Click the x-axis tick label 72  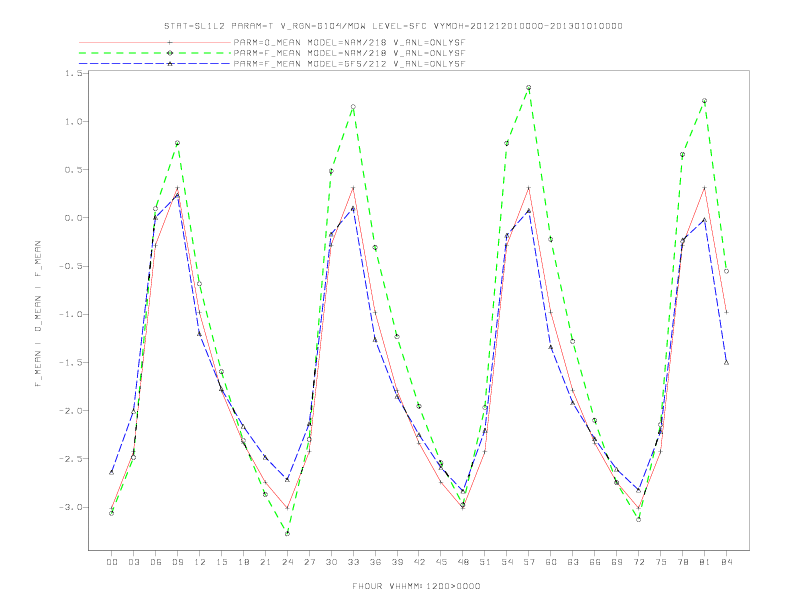click(x=638, y=562)
